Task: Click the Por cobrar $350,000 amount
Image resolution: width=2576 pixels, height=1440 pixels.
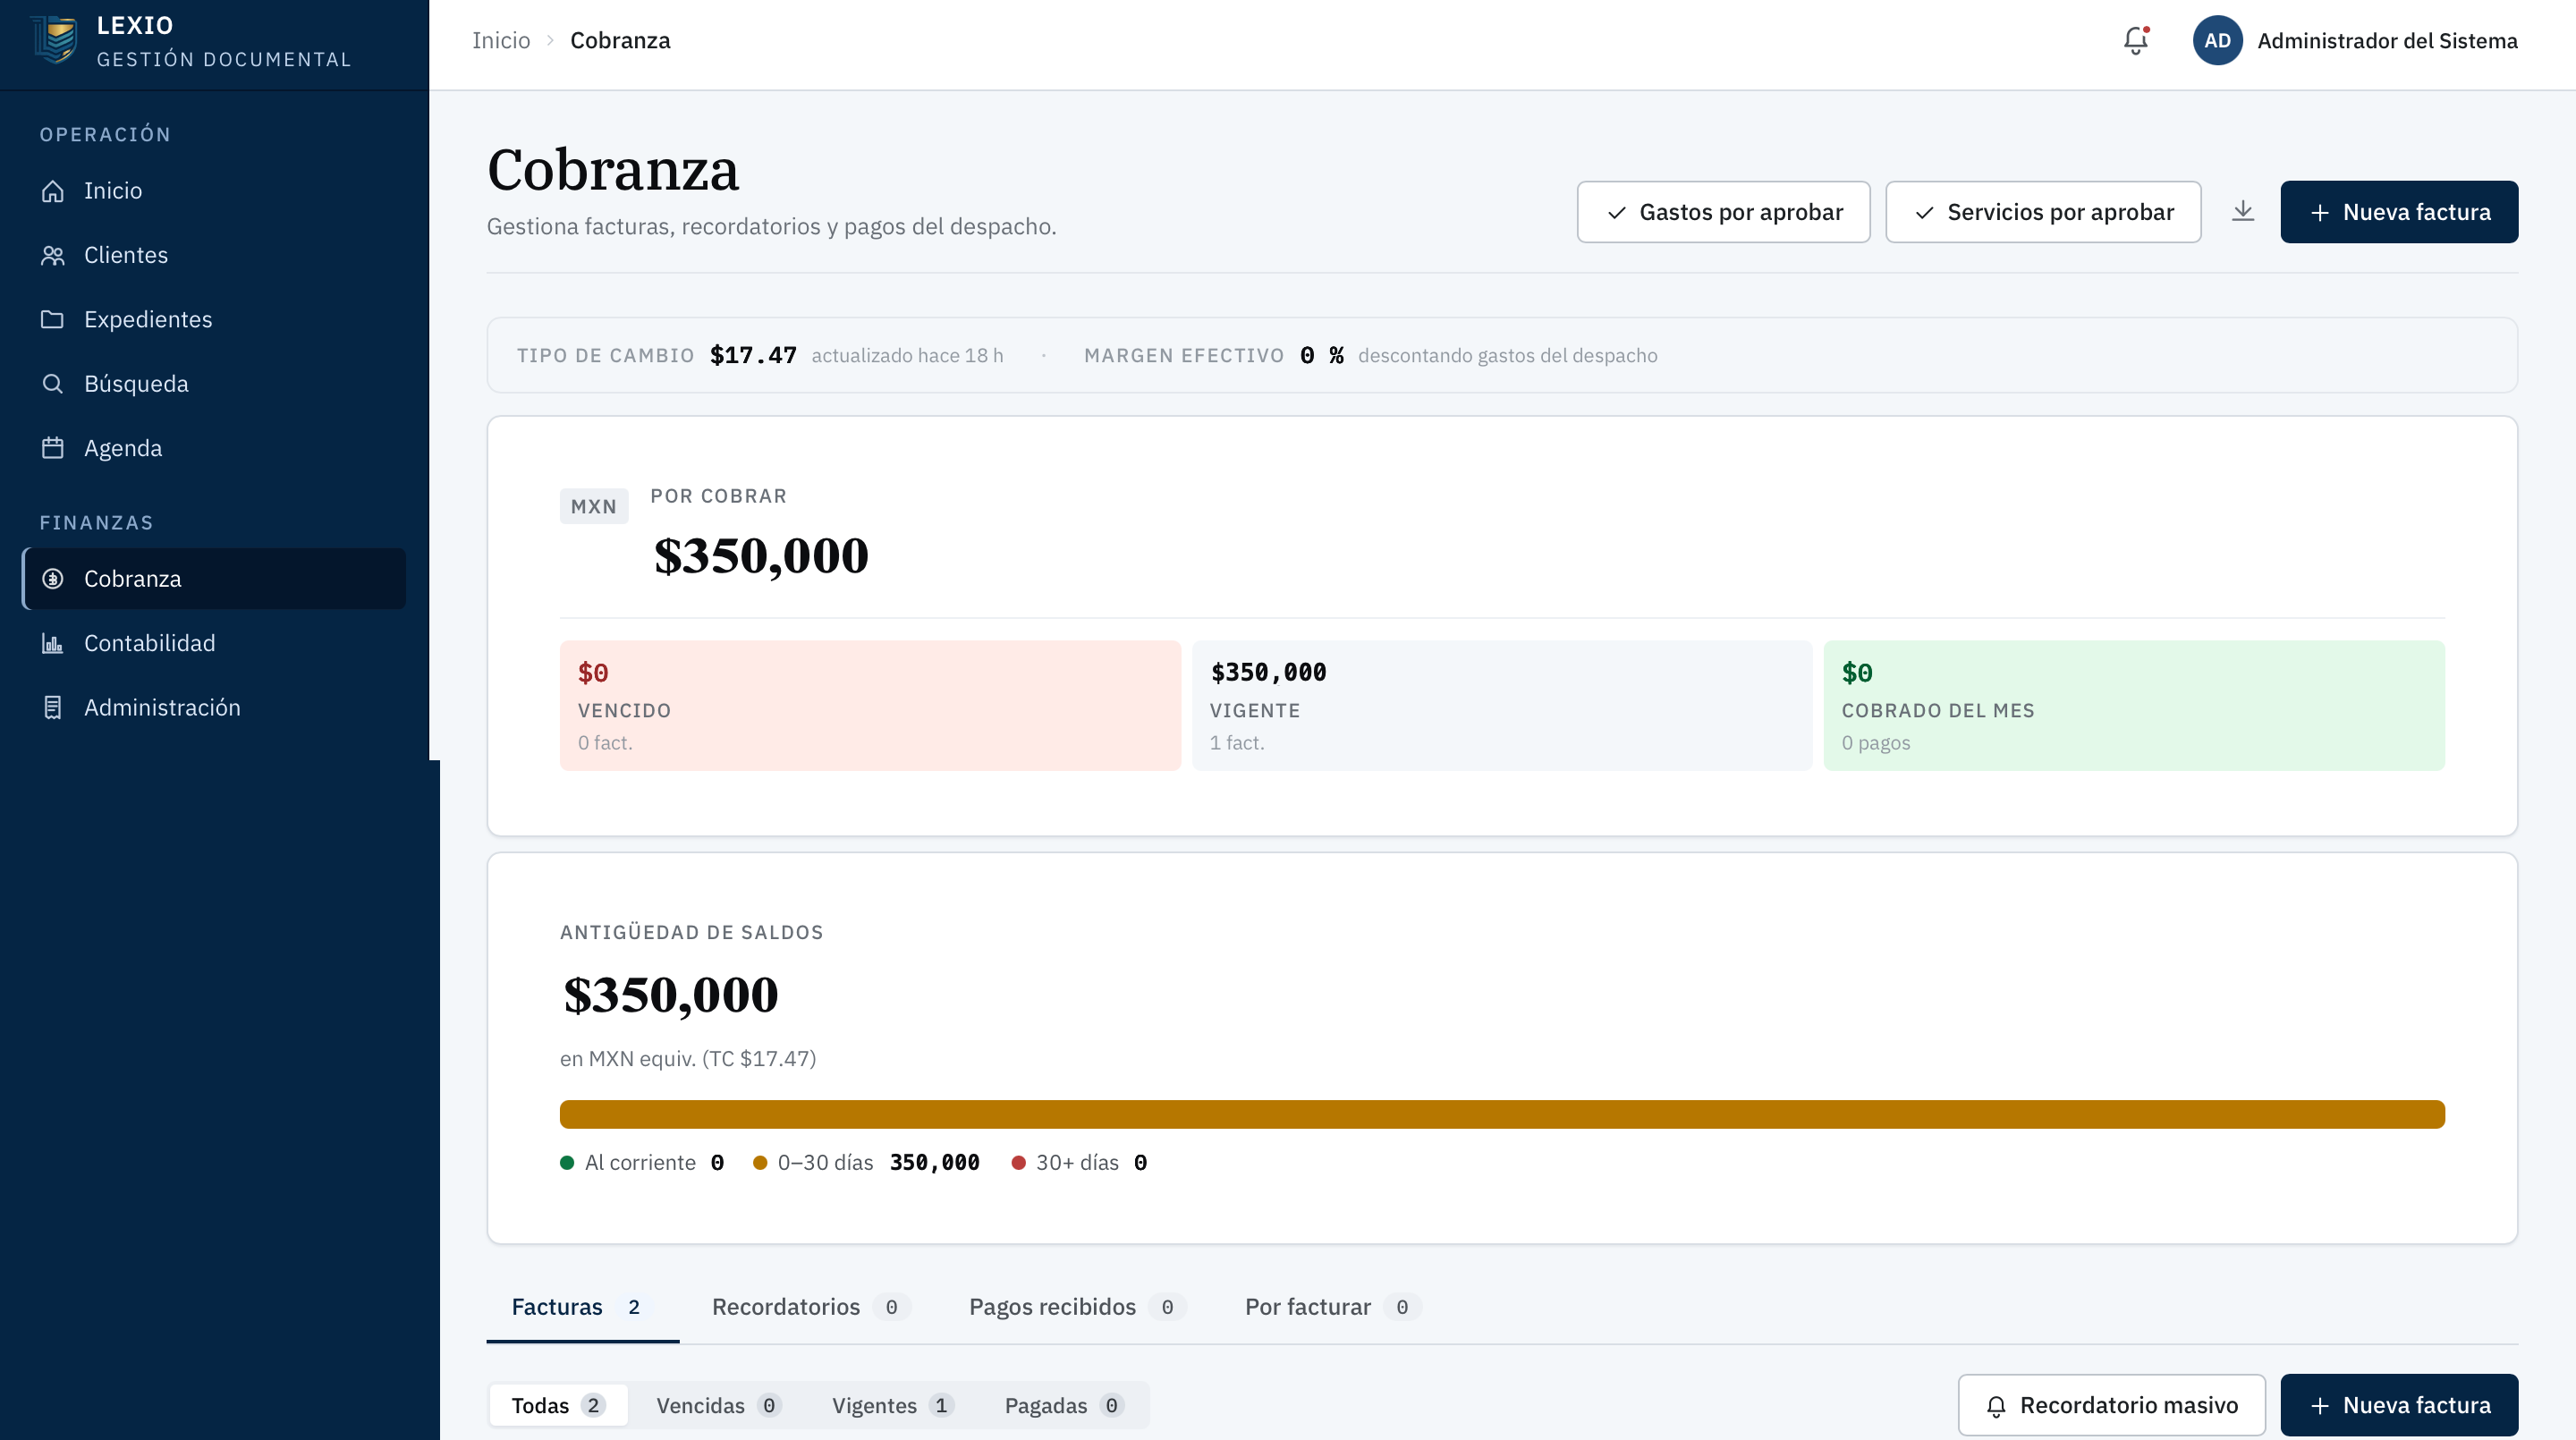Action: [x=761, y=555]
